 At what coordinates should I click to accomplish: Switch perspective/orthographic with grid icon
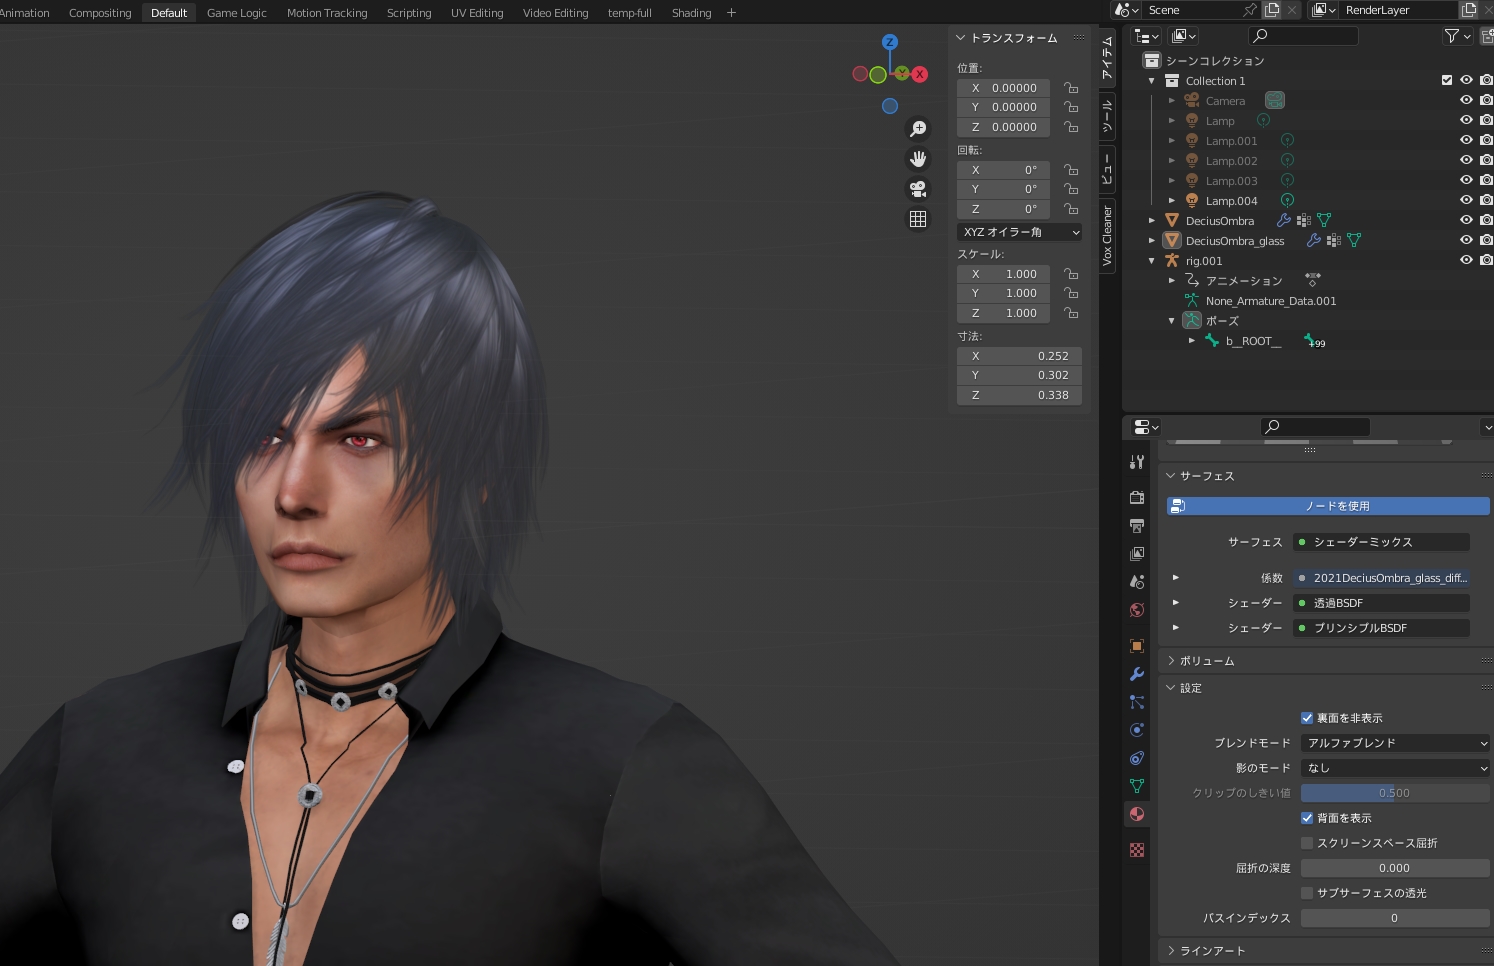point(917,219)
